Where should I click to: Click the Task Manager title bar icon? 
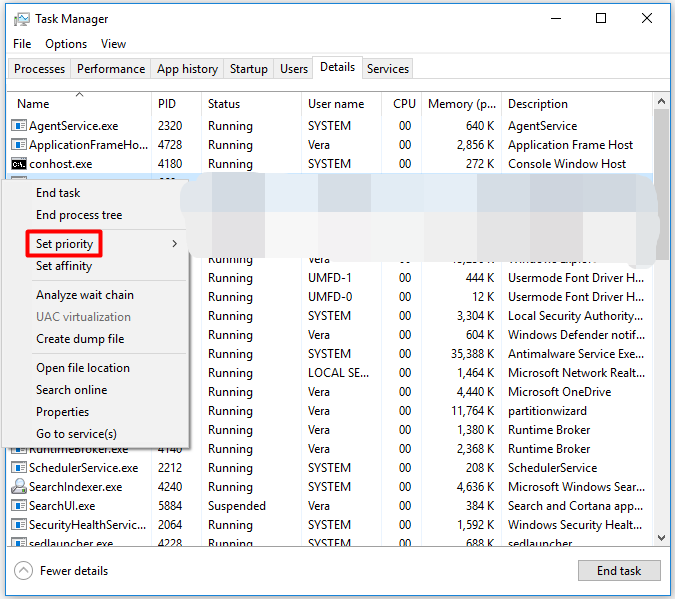click(22, 19)
